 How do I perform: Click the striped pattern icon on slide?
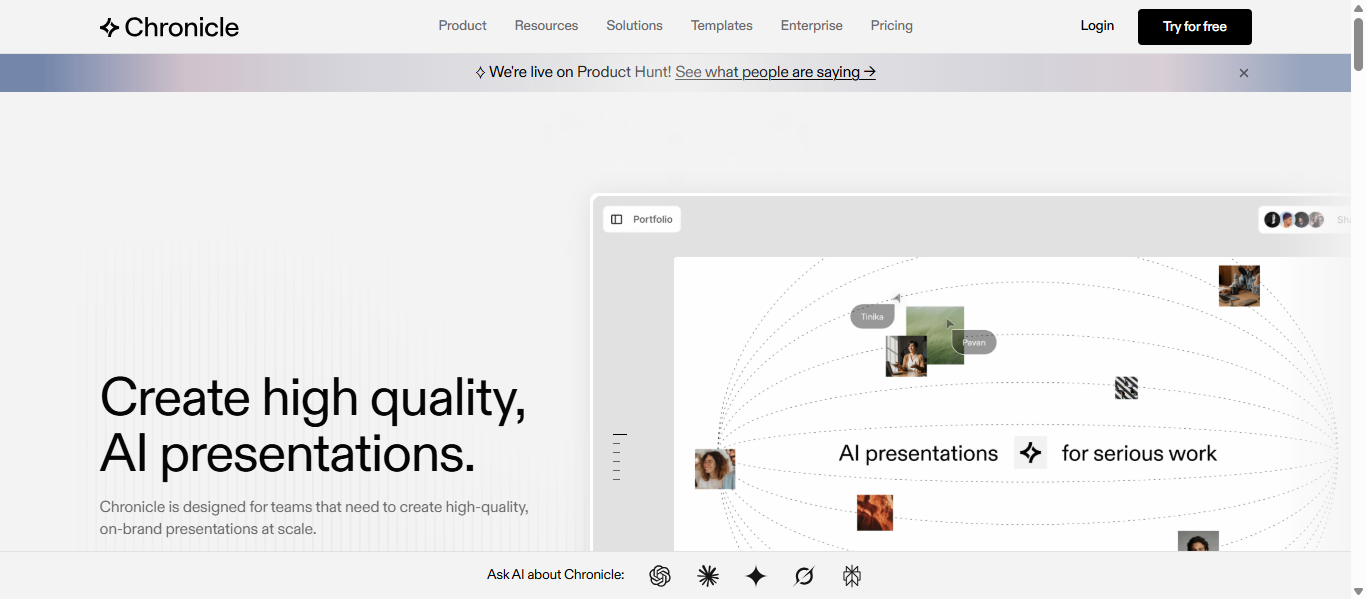tap(1126, 388)
